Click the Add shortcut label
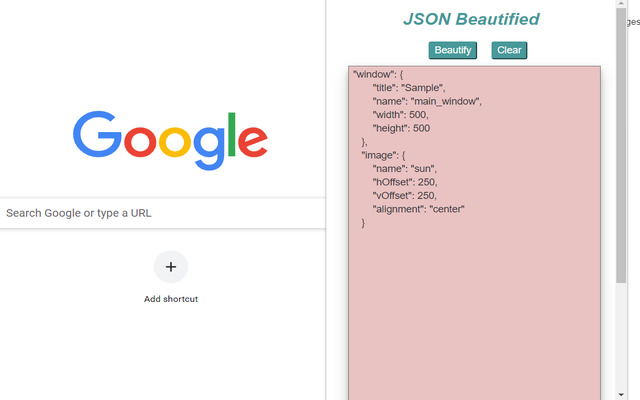Viewport: 640px width, 400px height. tap(171, 299)
